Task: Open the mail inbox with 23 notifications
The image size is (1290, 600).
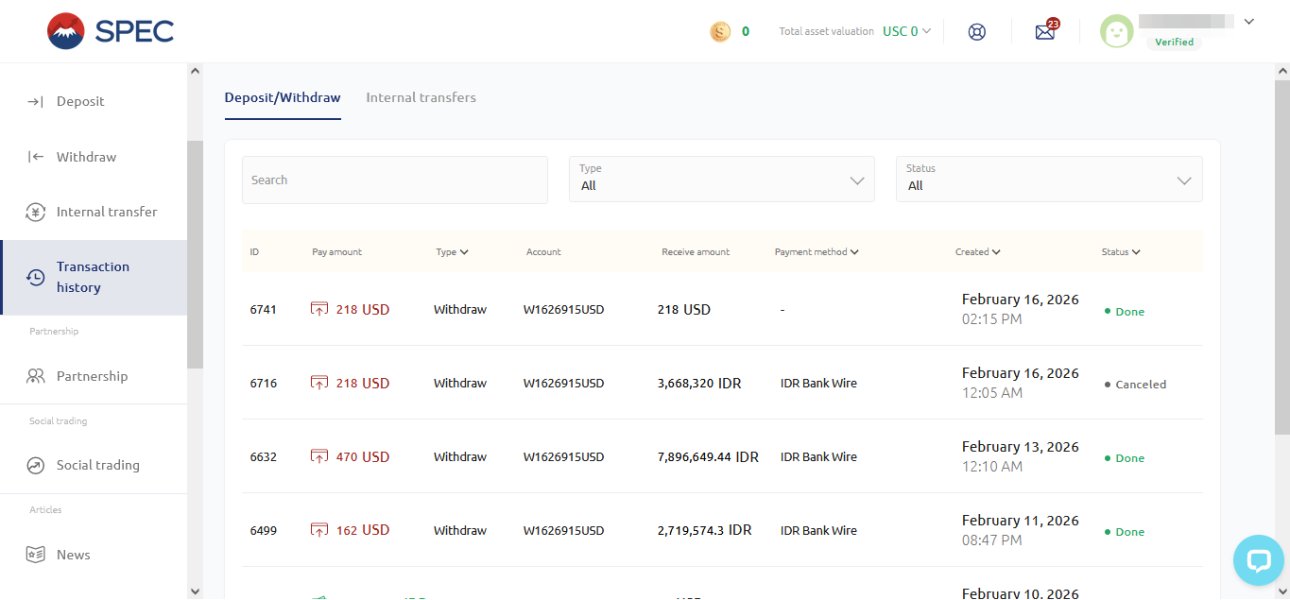Action: 1045,32
